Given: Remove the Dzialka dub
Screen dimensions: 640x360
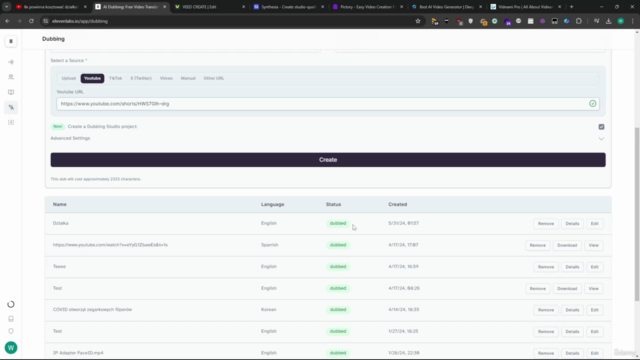Looking at the screenshot, I should [x=546, y=224].
